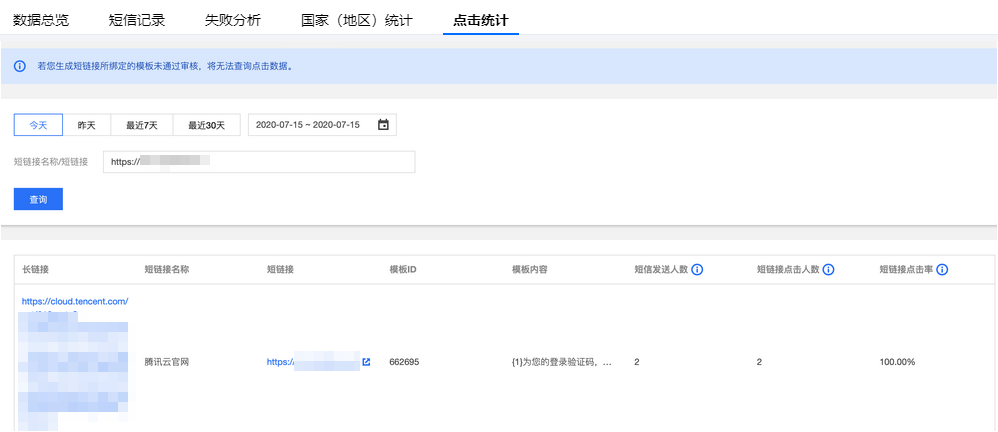Click the calendar icon in date range field
The image size is (998, 432).
[x=383, y=125]
